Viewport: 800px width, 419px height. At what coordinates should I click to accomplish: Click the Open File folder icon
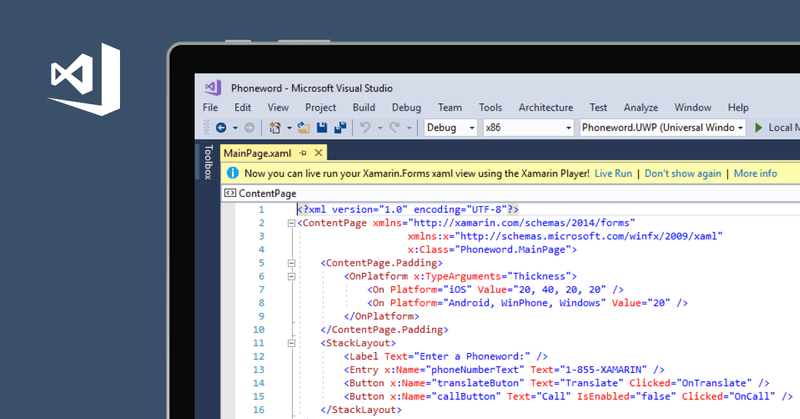[304, 128]
